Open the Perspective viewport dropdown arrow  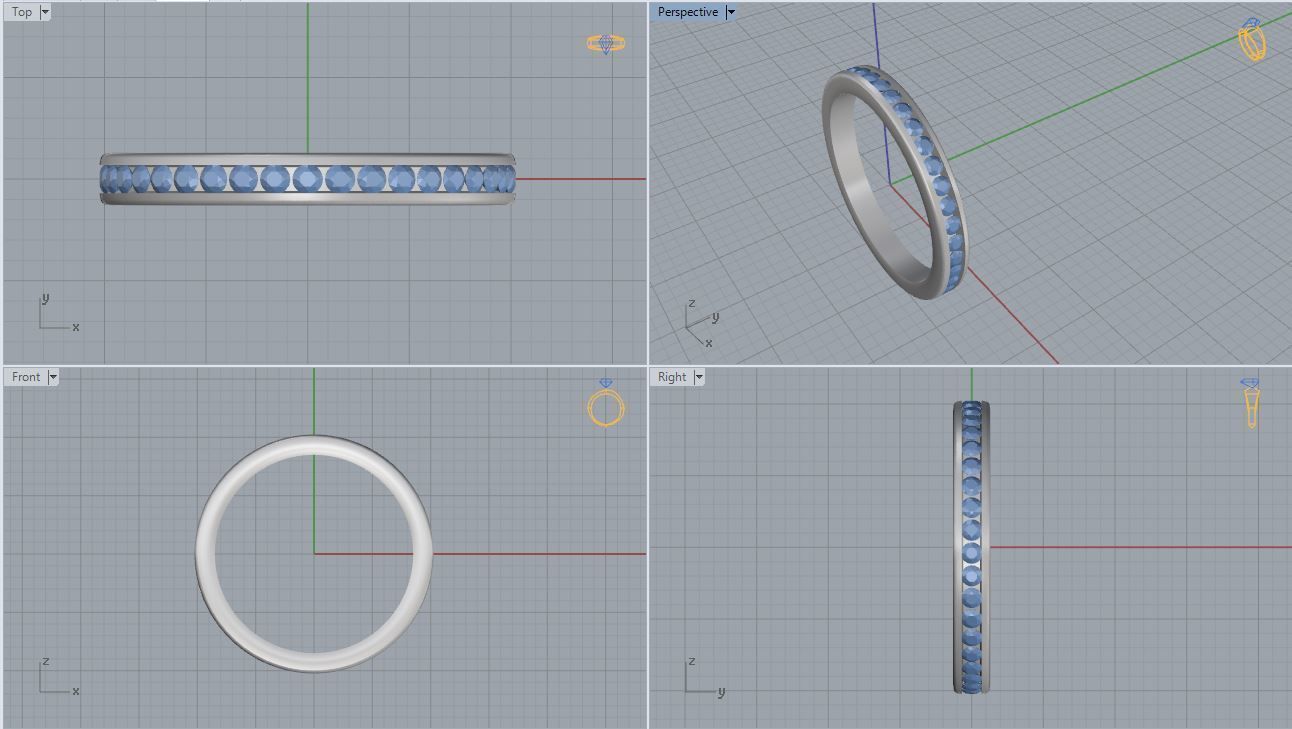click(x=731, y=12)
